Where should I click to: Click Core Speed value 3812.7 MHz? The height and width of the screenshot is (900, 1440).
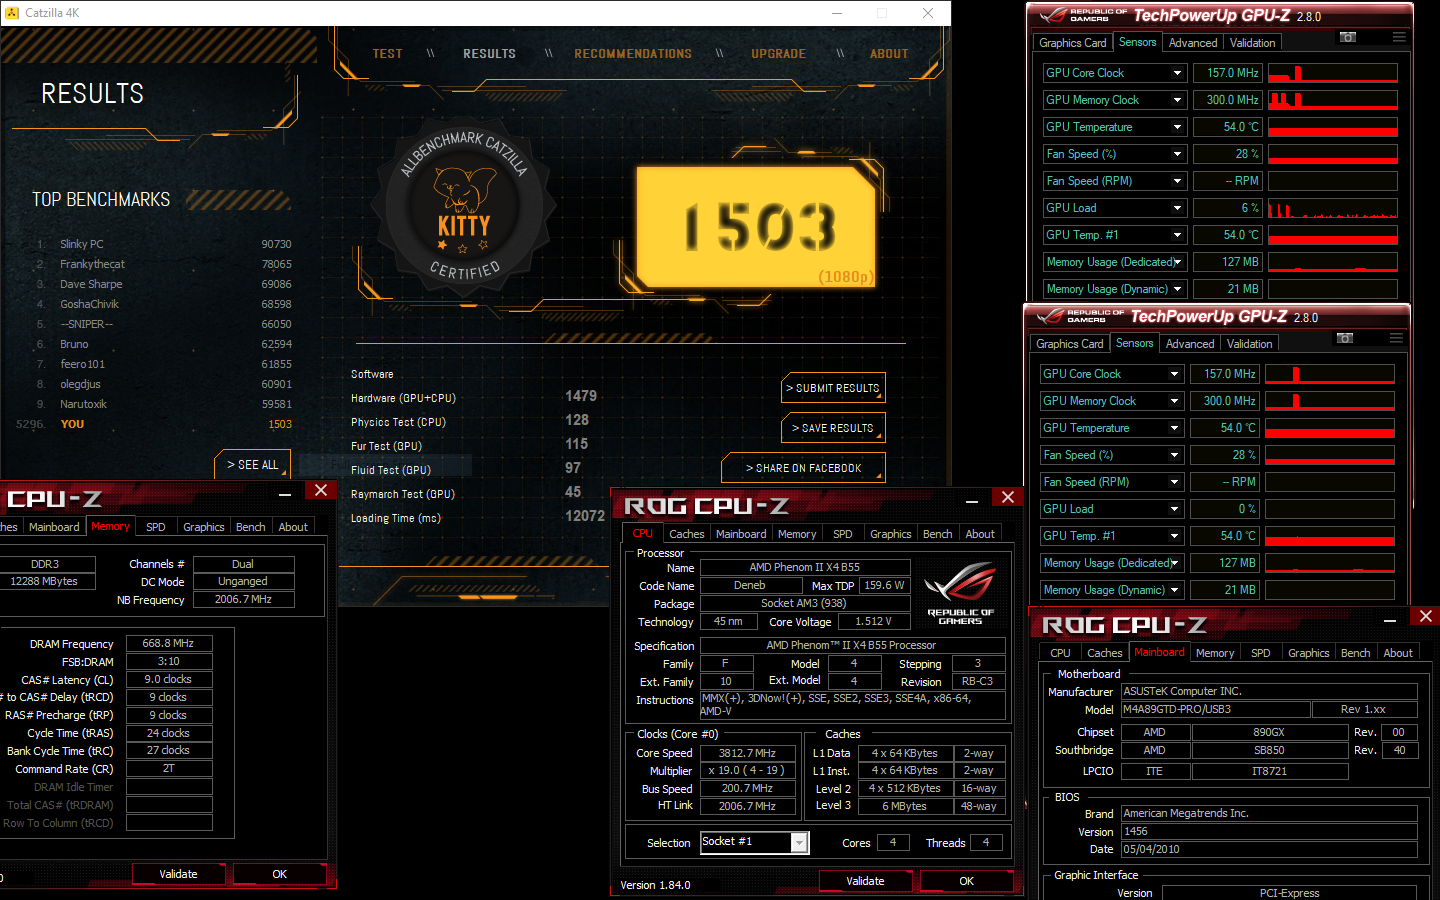click(748, 753)
